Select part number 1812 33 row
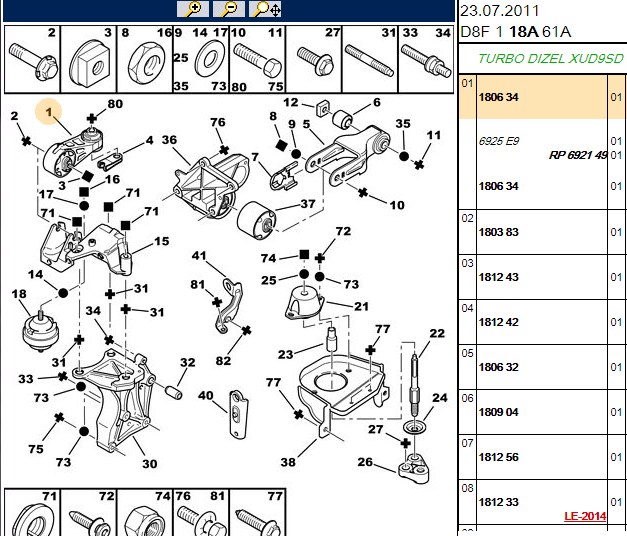This screenshot has height=536, width=627. point(543,502)
